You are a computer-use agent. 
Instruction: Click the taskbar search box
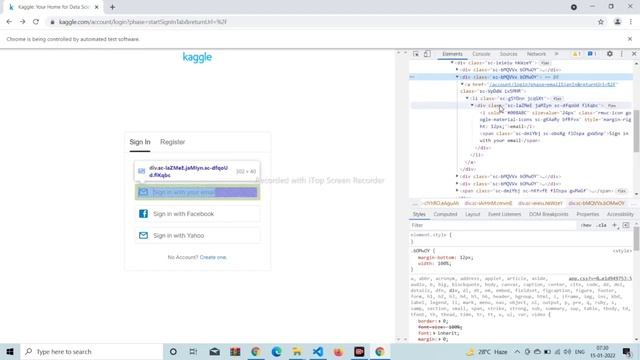[91, 351]
